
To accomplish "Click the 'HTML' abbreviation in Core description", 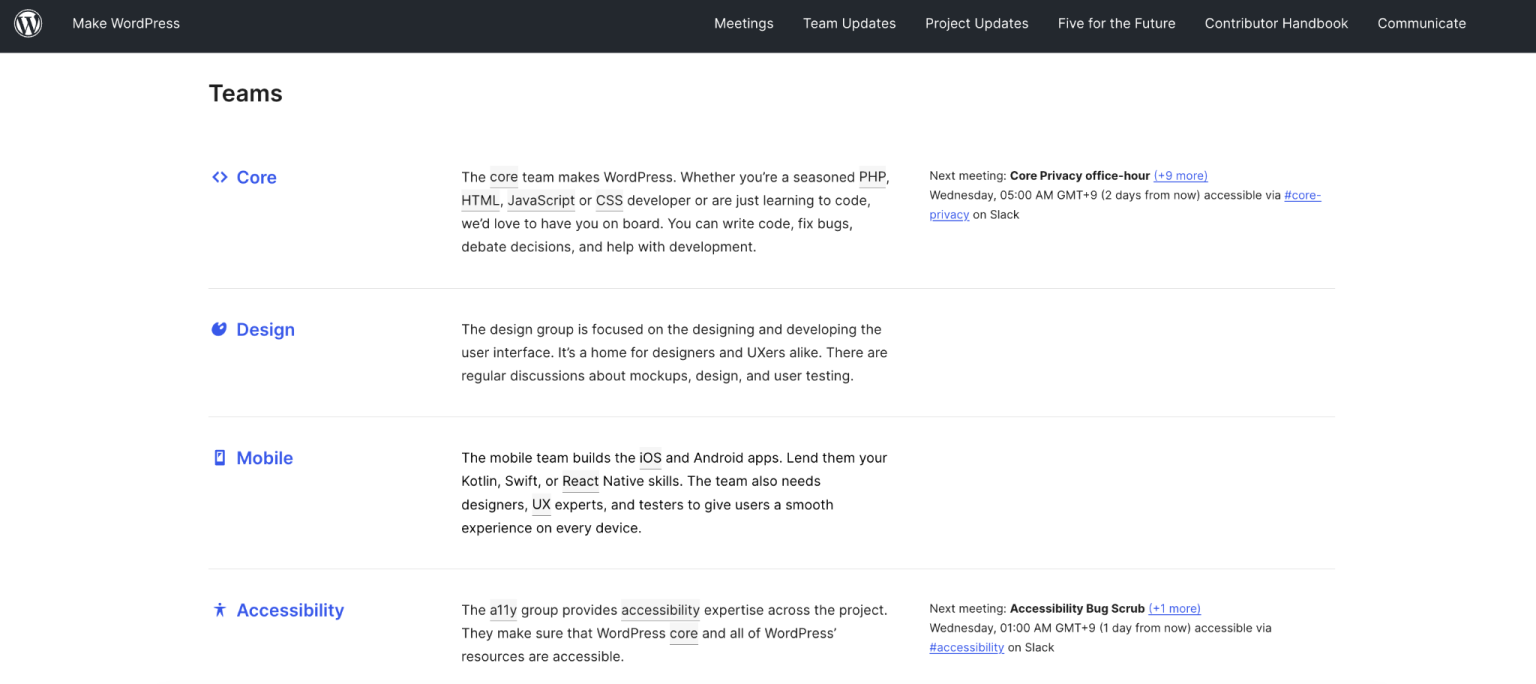I will tap(480, 200).
